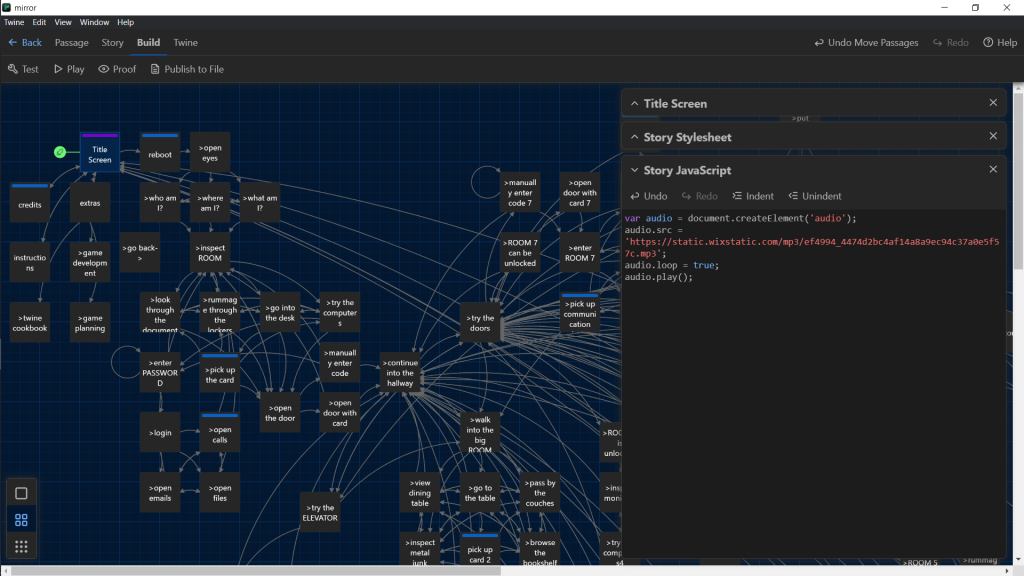This screenshot has height=576, width=1024.
Task: Open the Window menu
Action: tap(95, 22)
